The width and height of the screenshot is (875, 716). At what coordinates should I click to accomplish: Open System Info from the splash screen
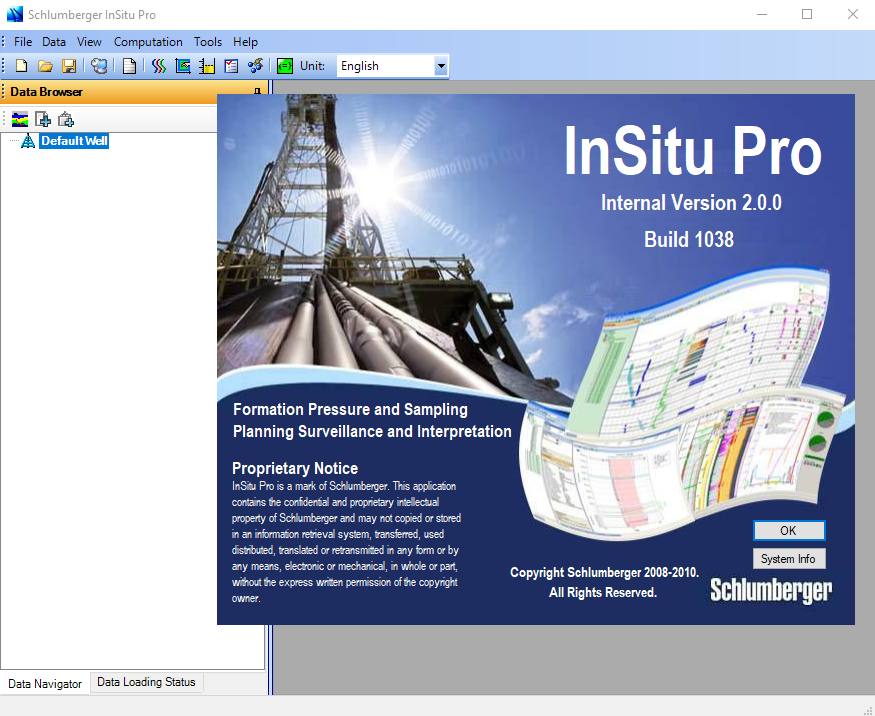pos(789,558)
